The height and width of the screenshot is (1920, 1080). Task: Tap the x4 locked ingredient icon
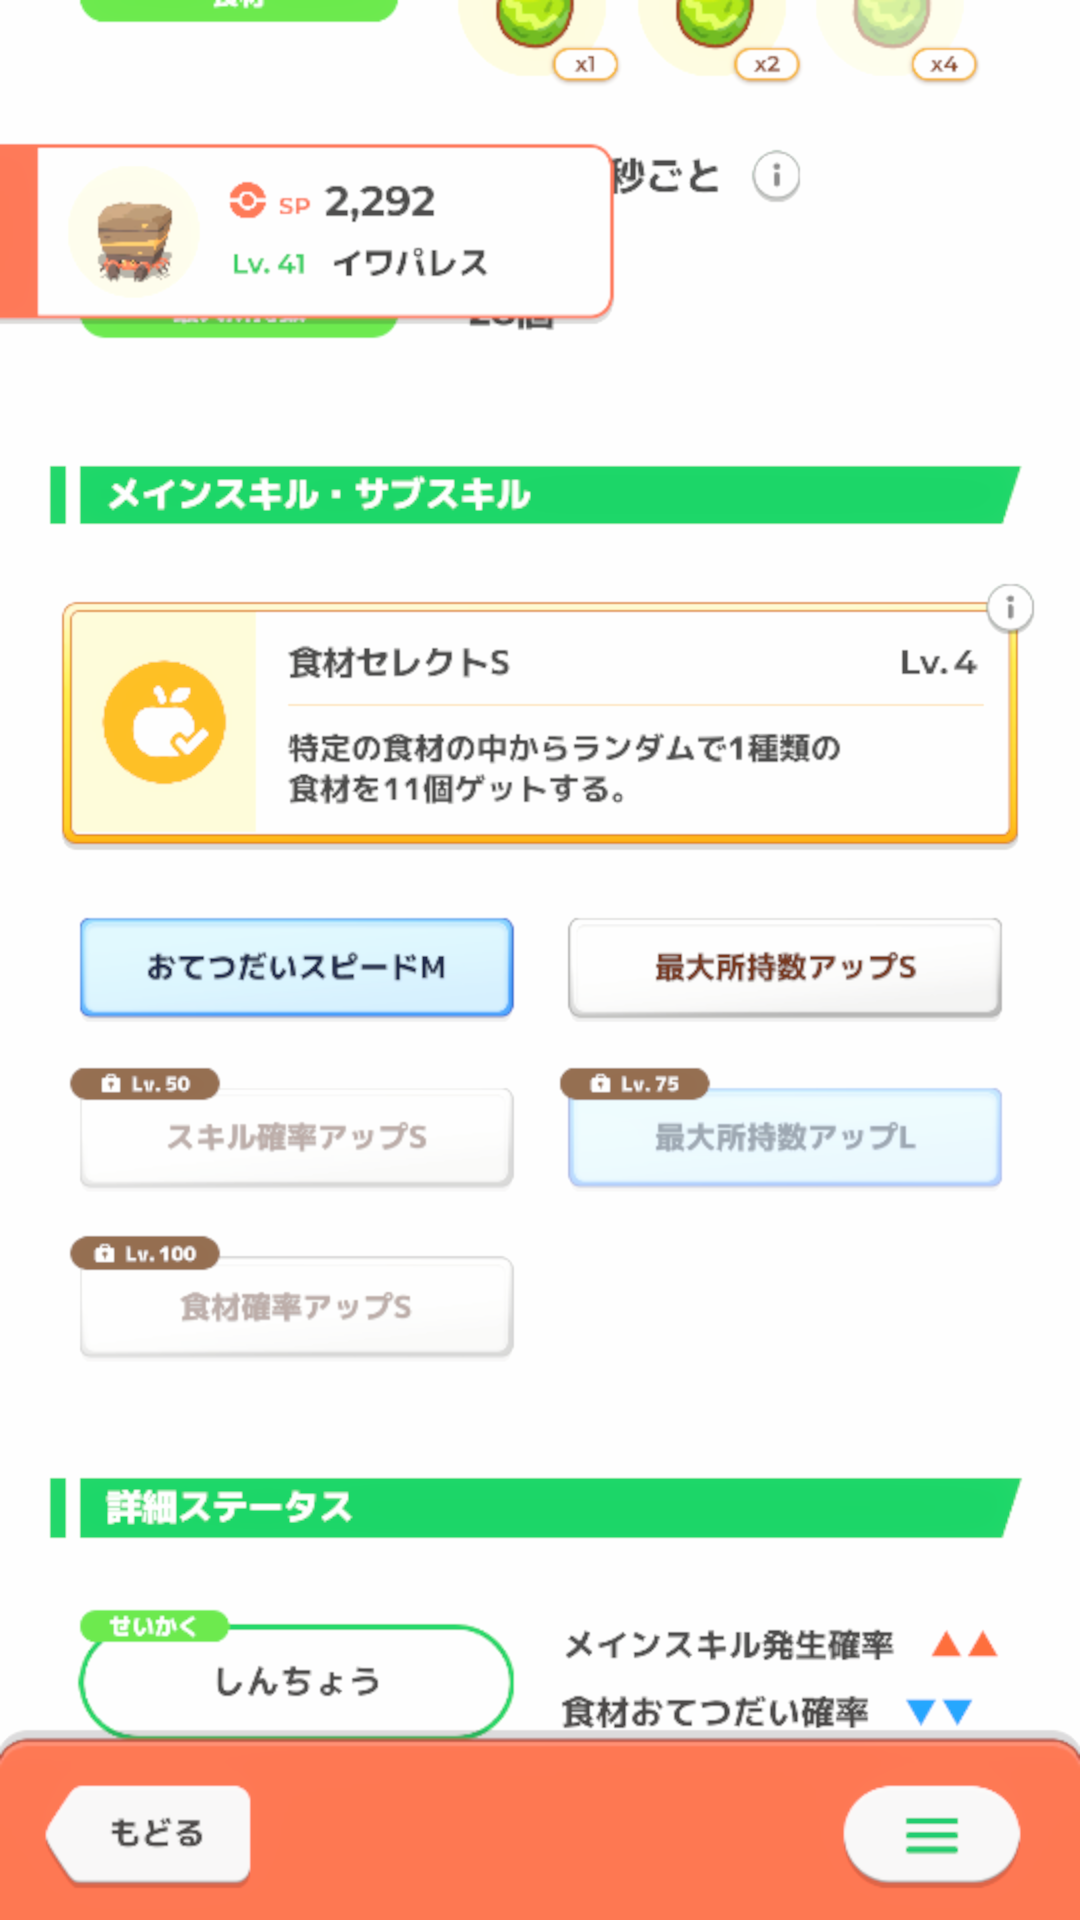click(x=891, y=22)
